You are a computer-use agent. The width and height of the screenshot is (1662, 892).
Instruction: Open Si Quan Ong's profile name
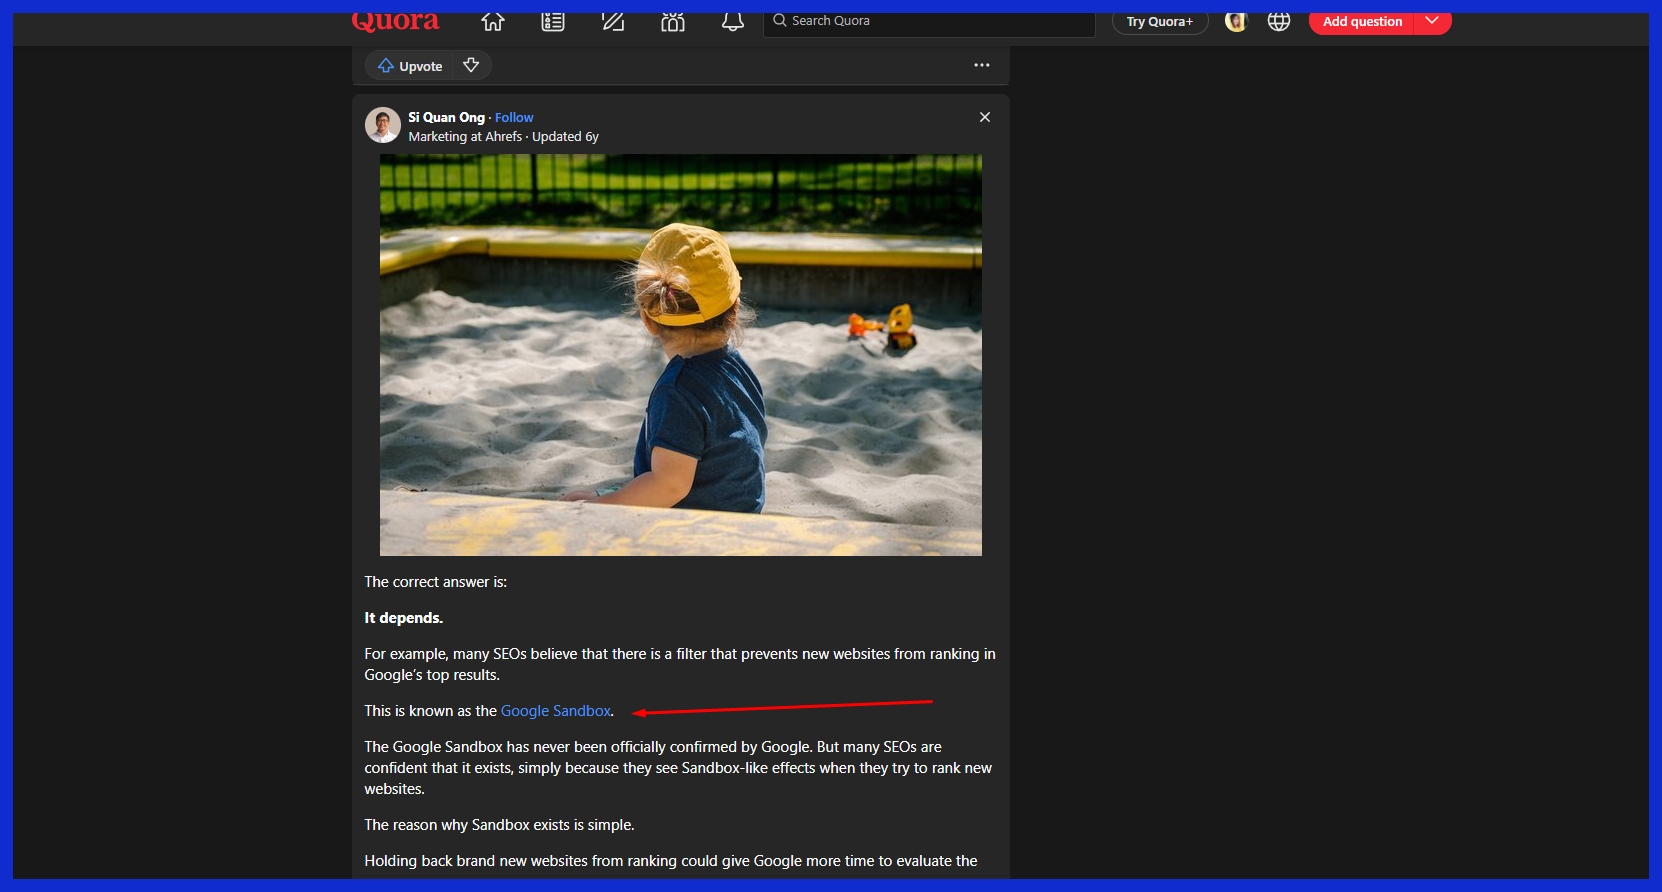point(446,118)
